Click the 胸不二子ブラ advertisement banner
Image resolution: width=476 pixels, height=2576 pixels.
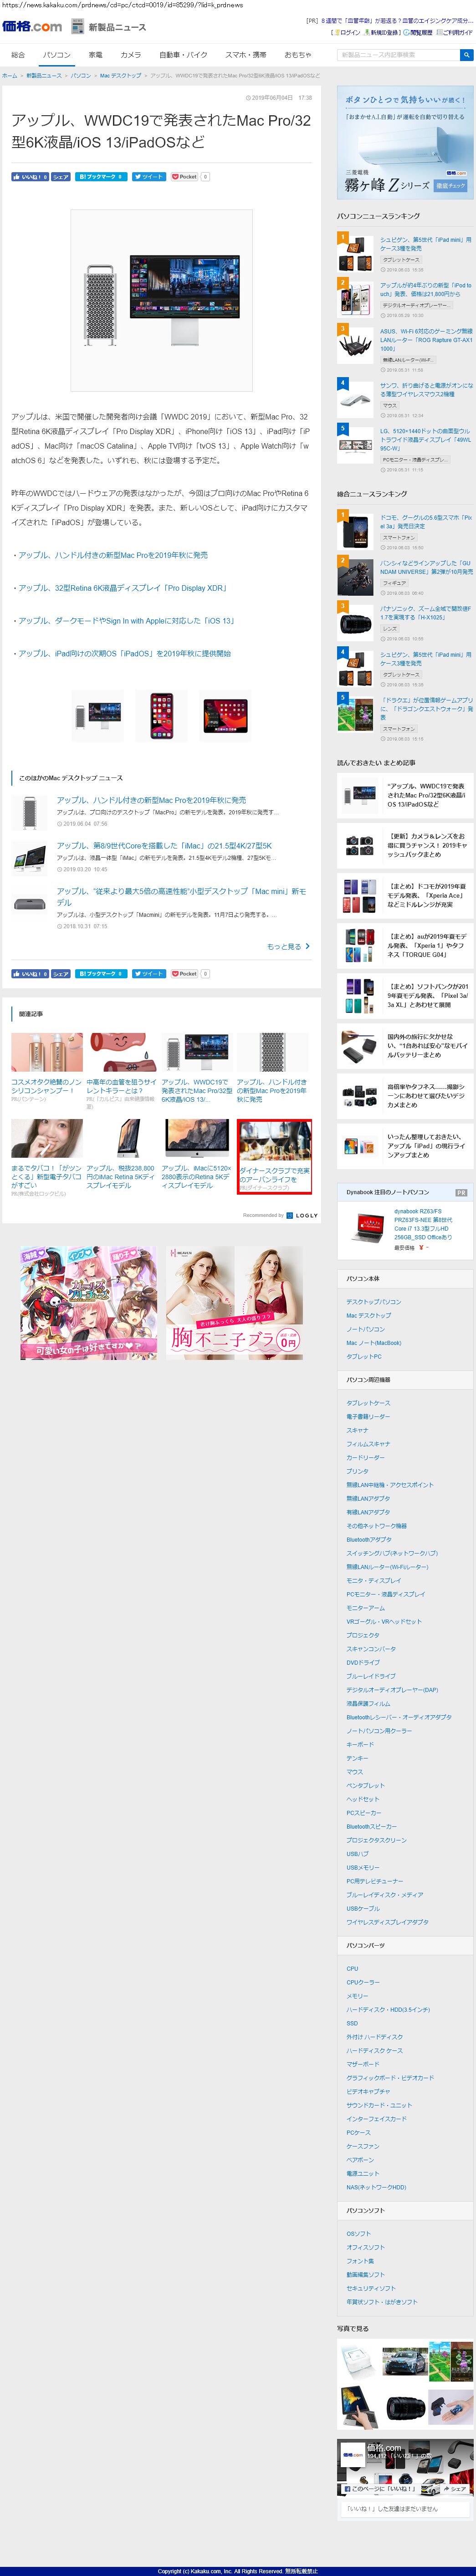[x=234, y=1303]
